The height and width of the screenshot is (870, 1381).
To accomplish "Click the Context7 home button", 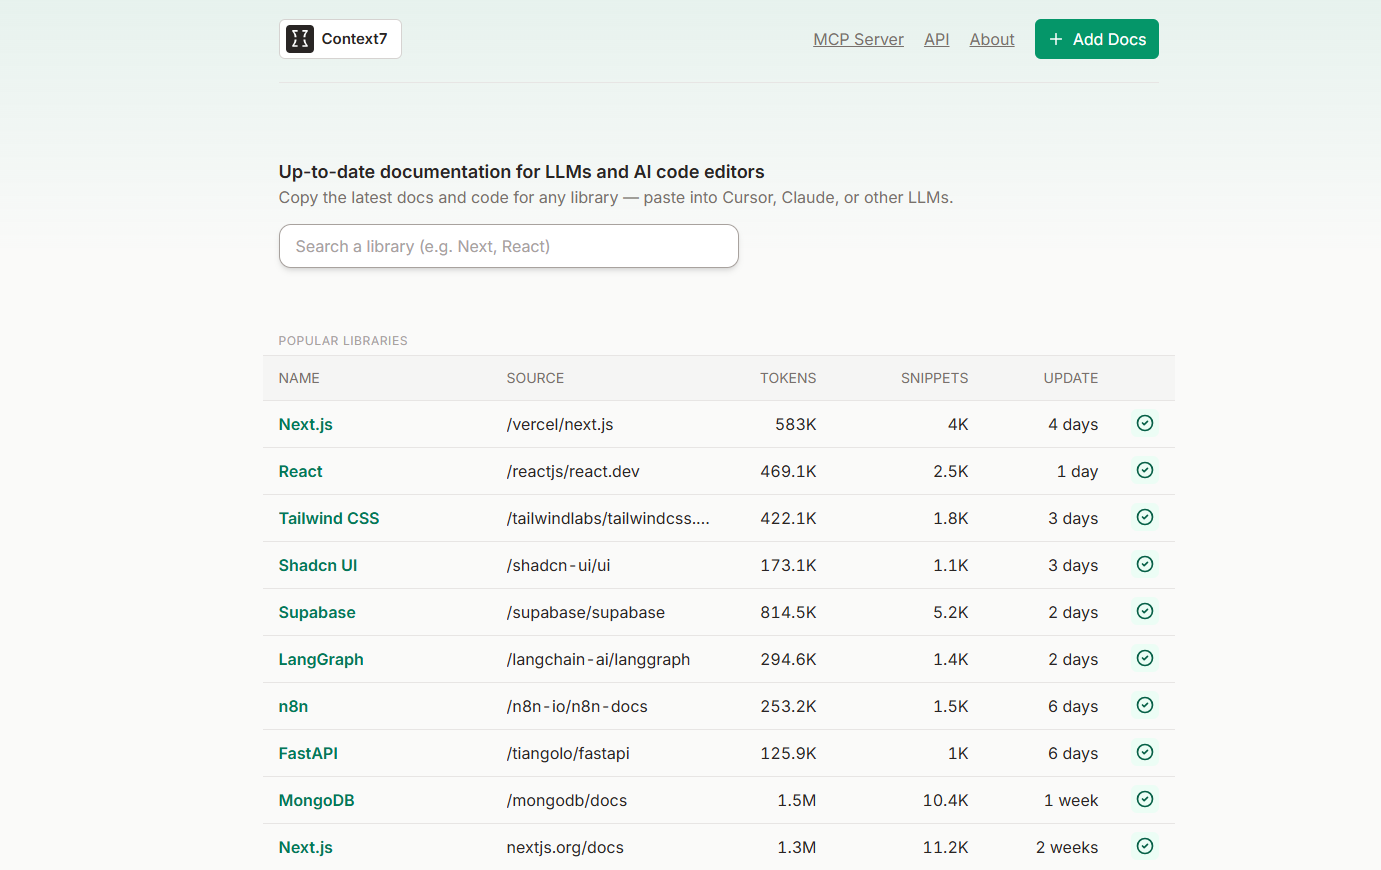I will point(340,39).
